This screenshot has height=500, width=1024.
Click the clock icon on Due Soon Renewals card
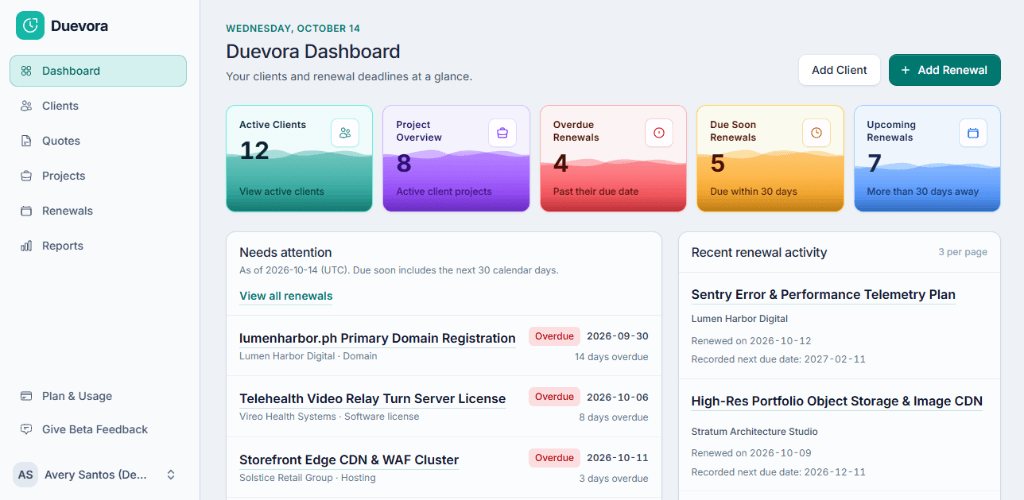click(816, 133)
